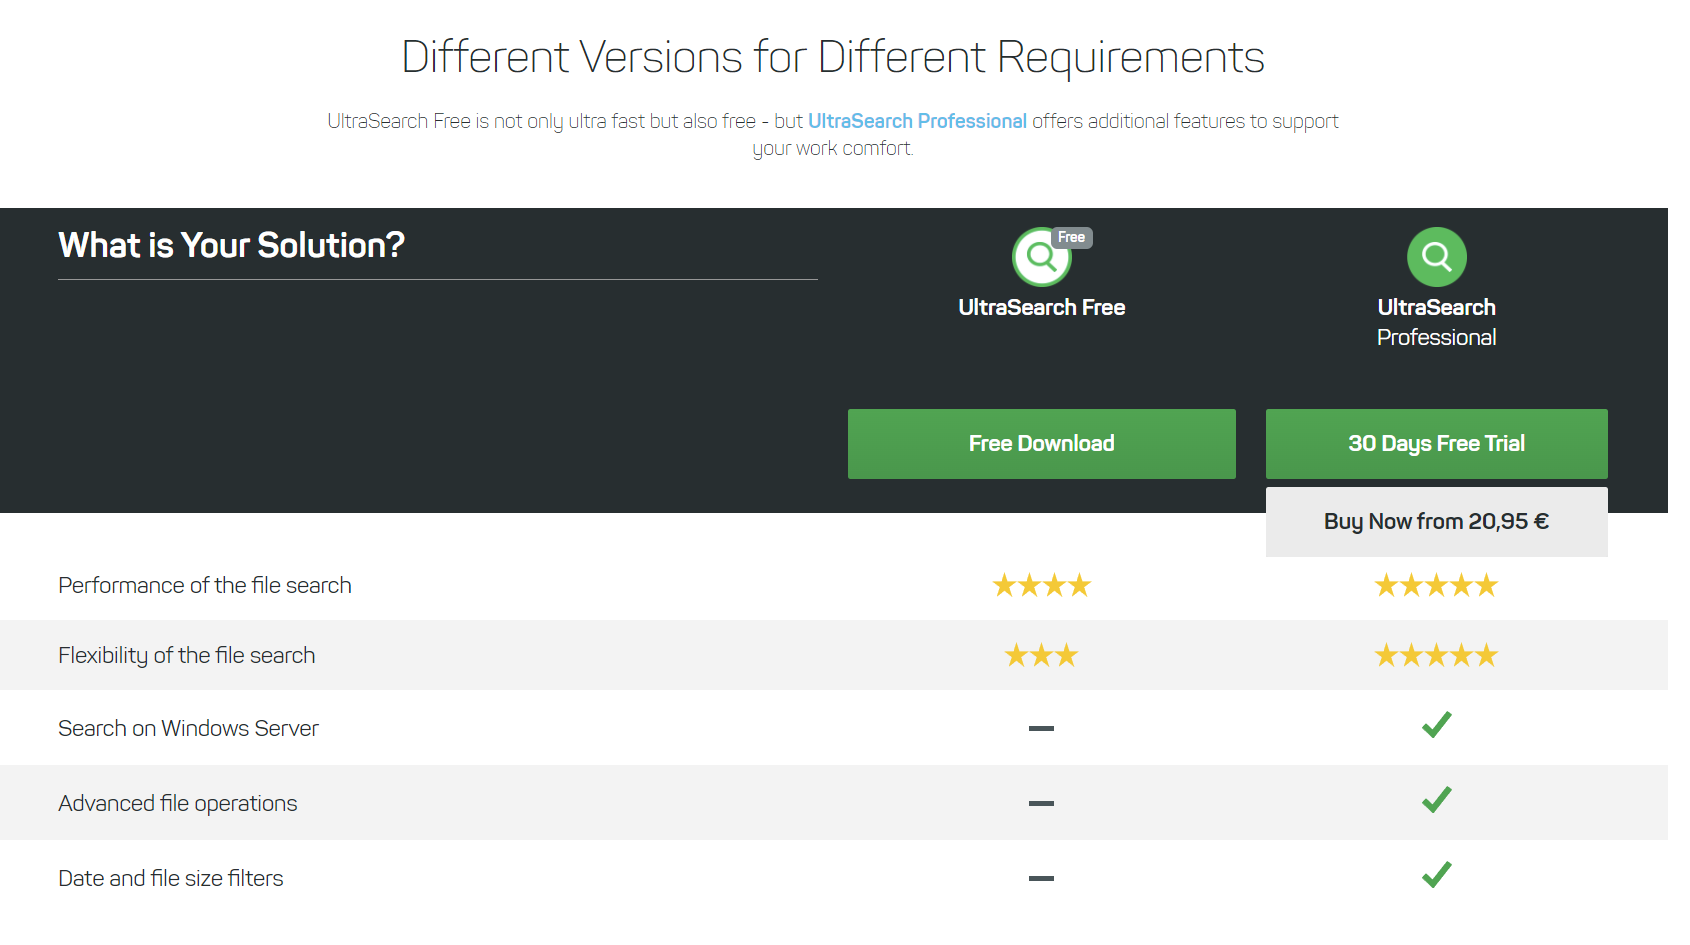The image size is (1690, 945).
Task: Click the 'Search on Windows Server' row label
Action: coord(188,728)
